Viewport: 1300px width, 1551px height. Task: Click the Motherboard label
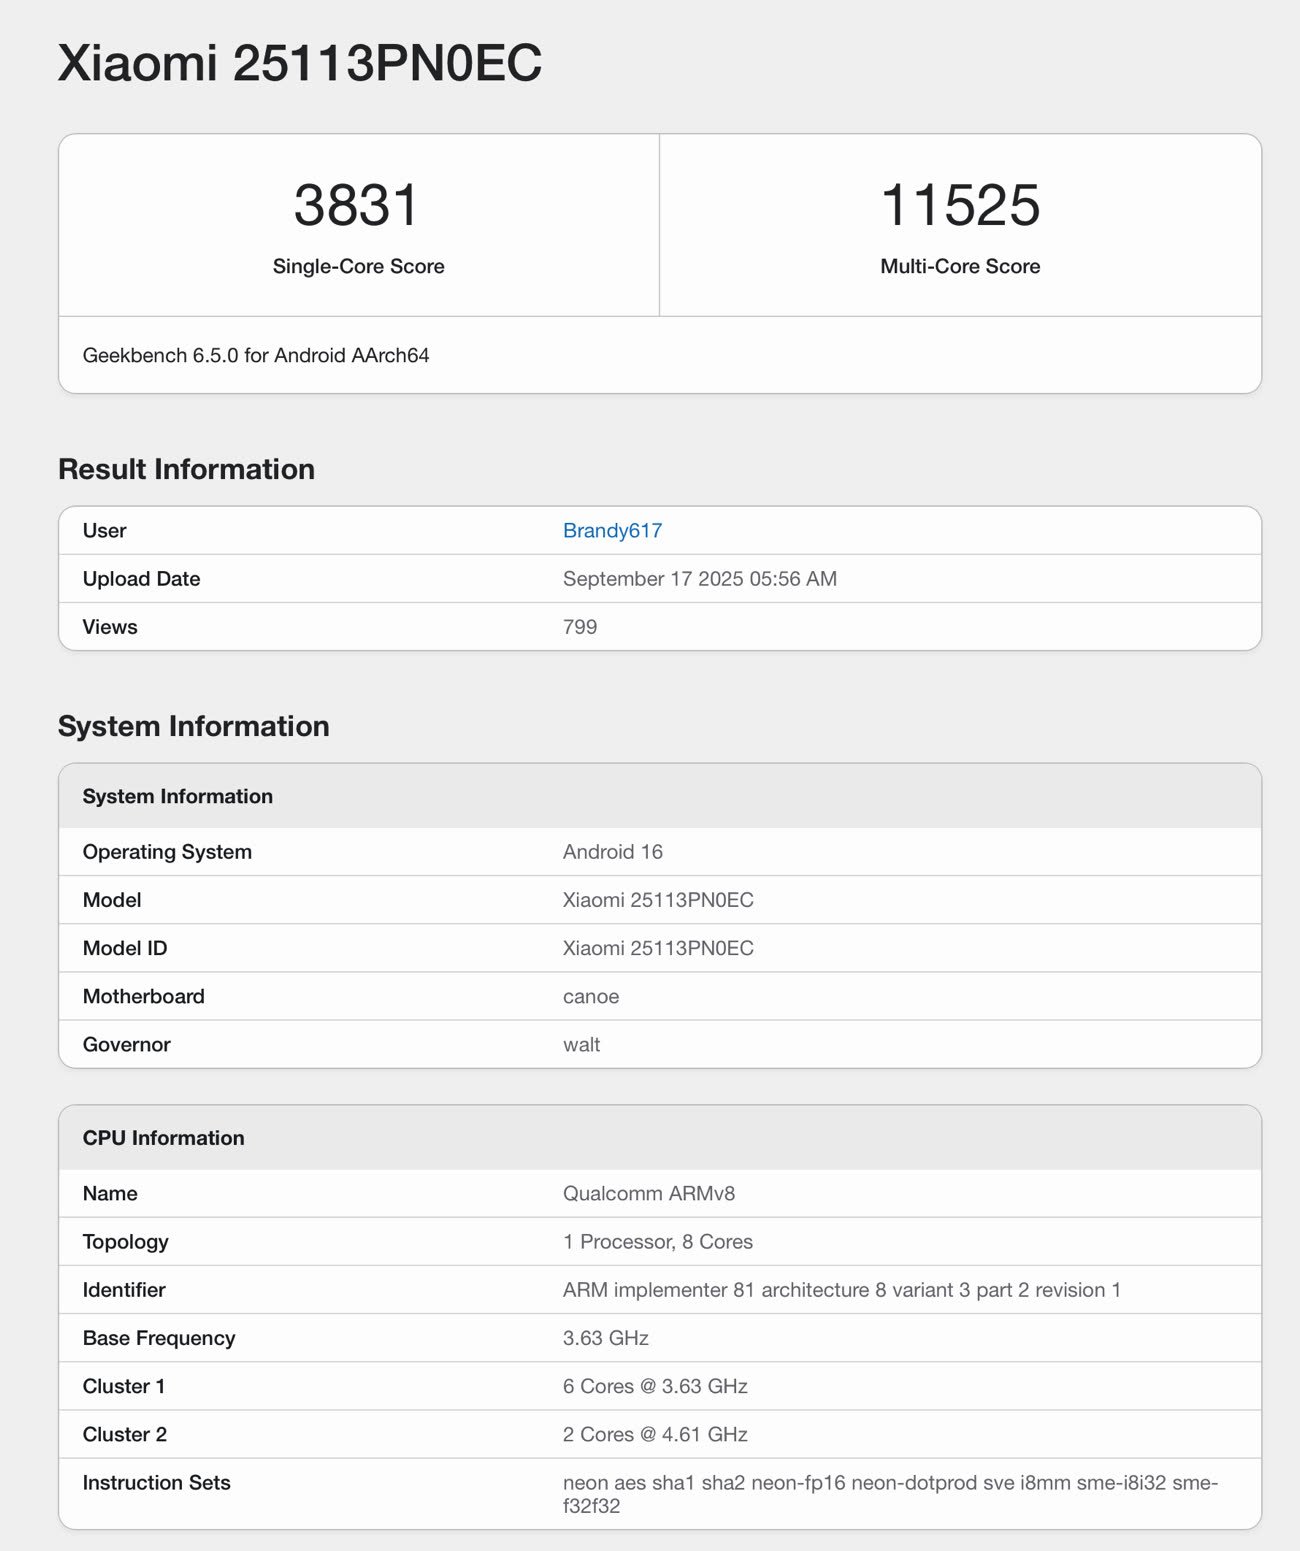click(x=143, y=996)
